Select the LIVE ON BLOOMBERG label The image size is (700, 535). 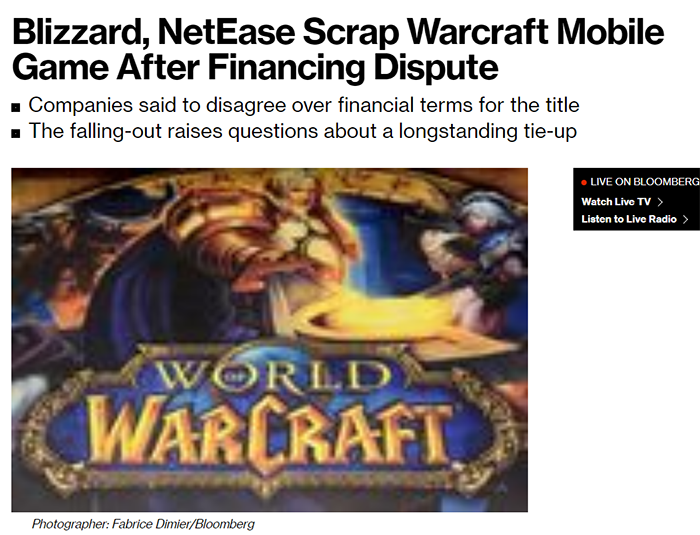644,182
